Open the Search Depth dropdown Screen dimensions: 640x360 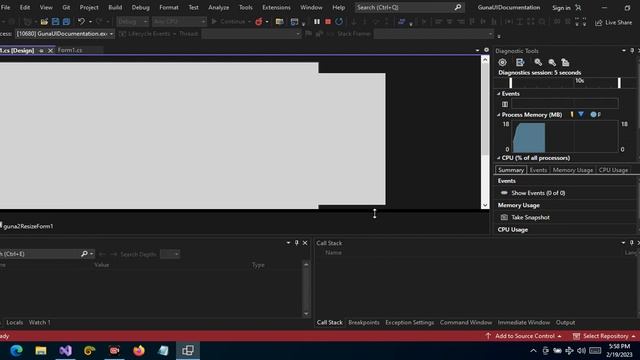pos(170,254)
